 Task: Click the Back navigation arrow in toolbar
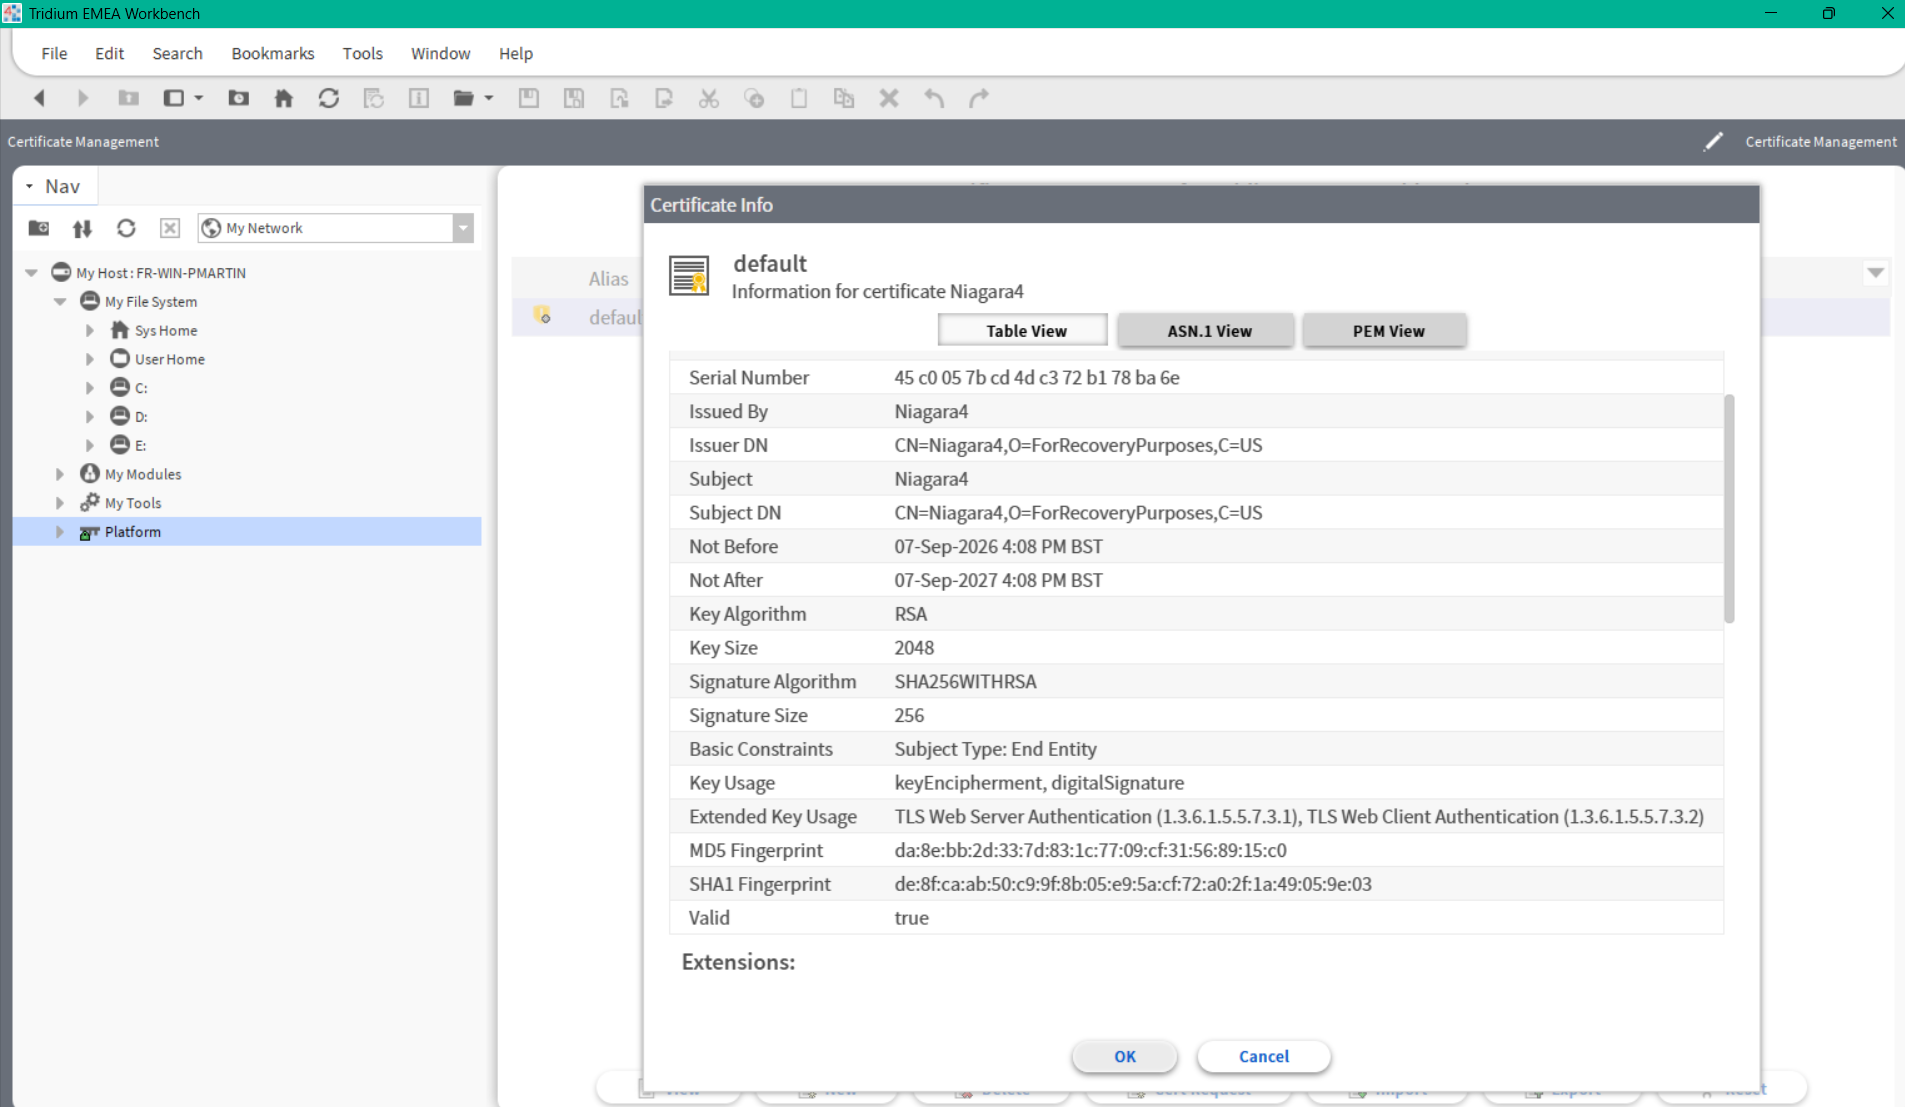[39, 98]
